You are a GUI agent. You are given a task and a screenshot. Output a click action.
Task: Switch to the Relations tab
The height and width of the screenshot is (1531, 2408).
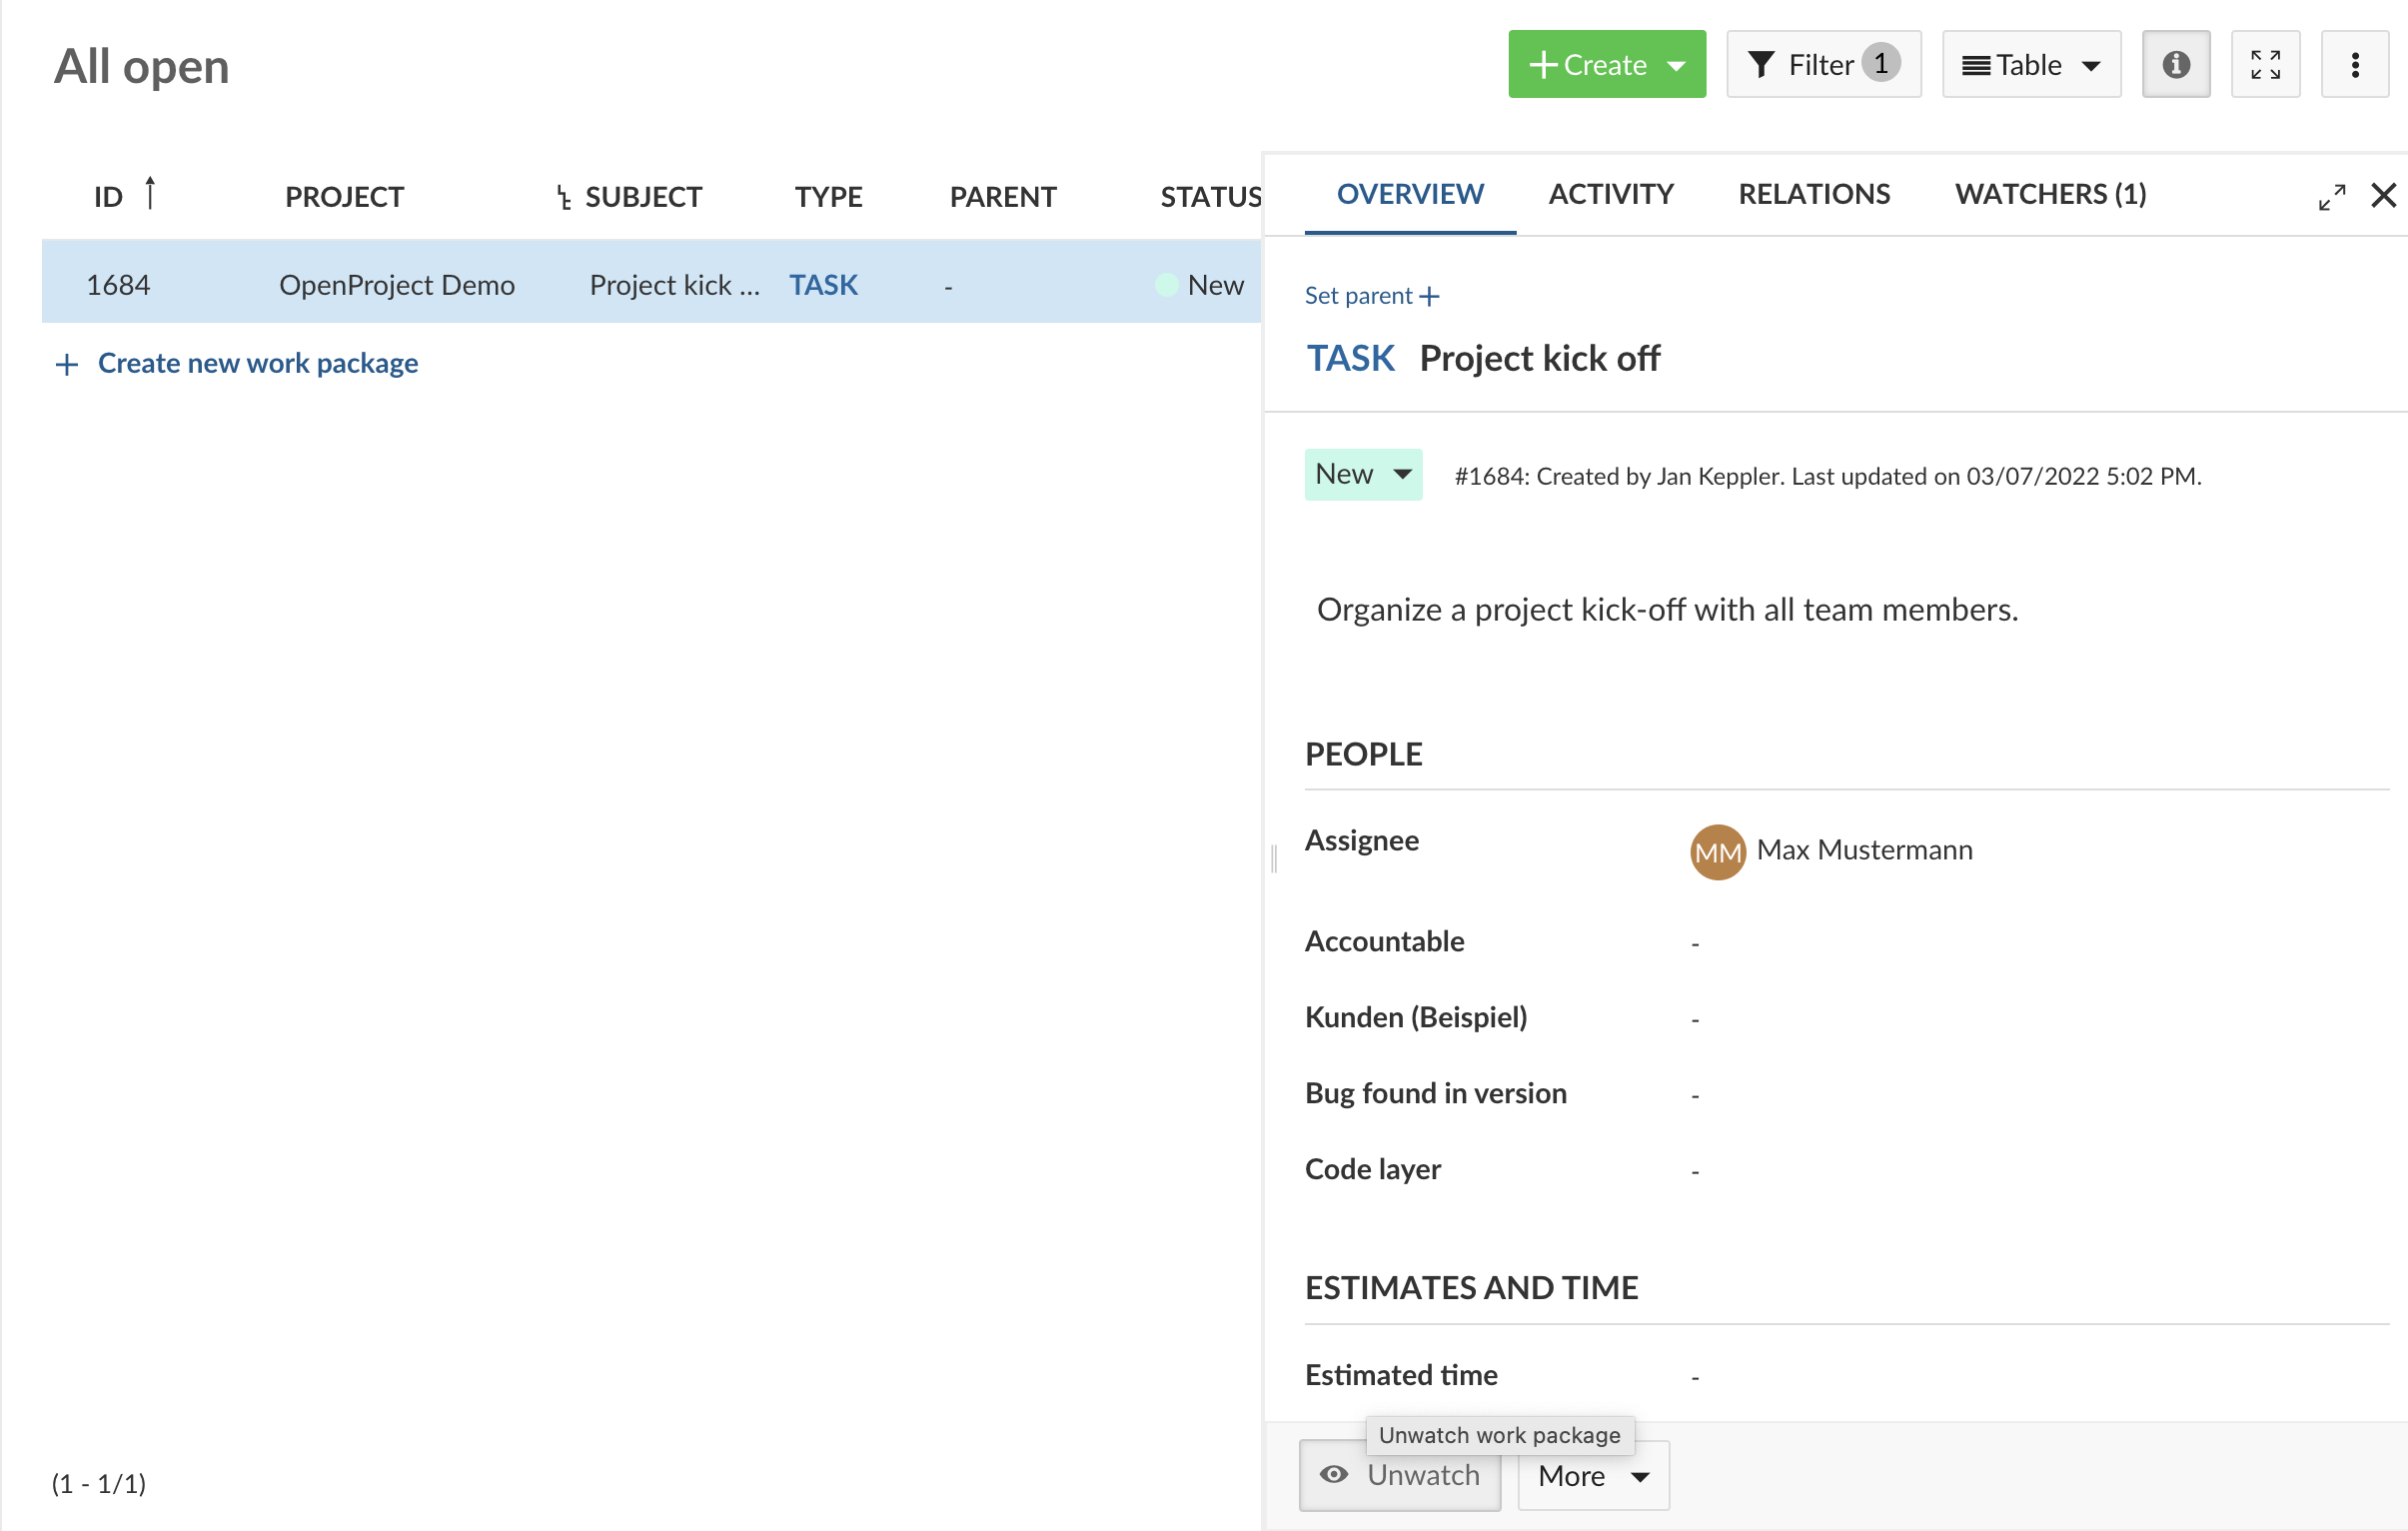[1813, 194]
